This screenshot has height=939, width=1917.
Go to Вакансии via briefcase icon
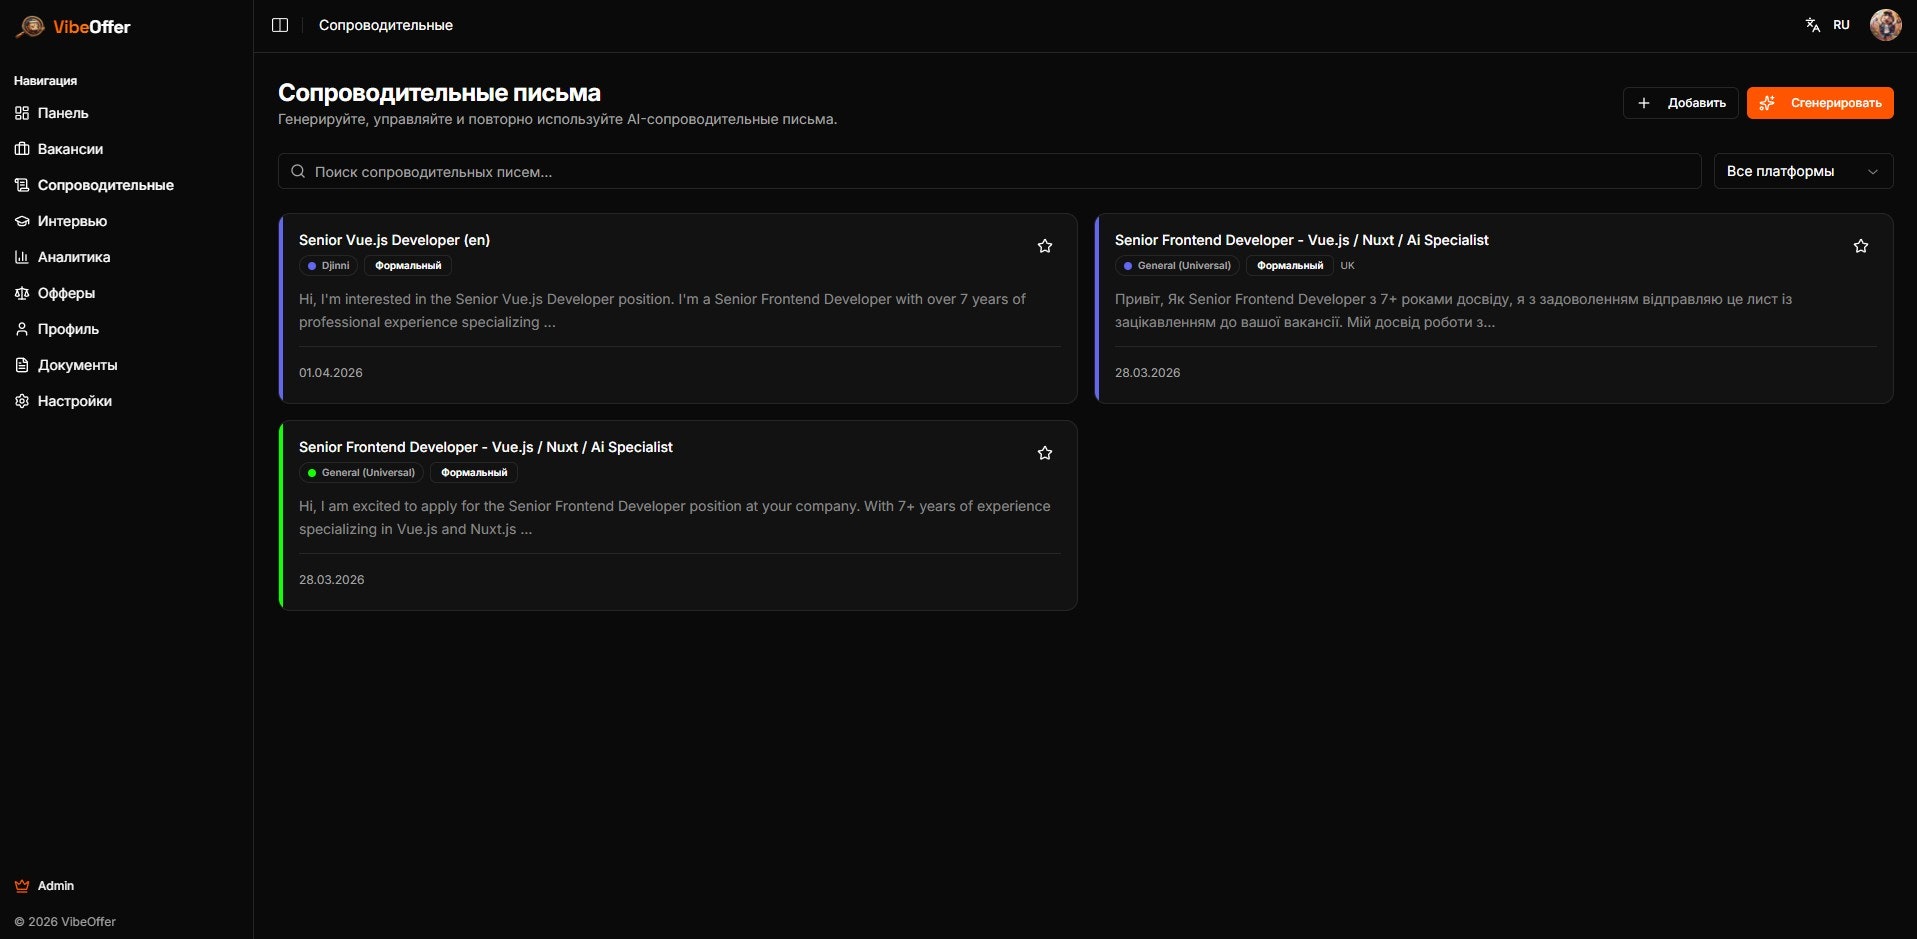click(22, 149)
